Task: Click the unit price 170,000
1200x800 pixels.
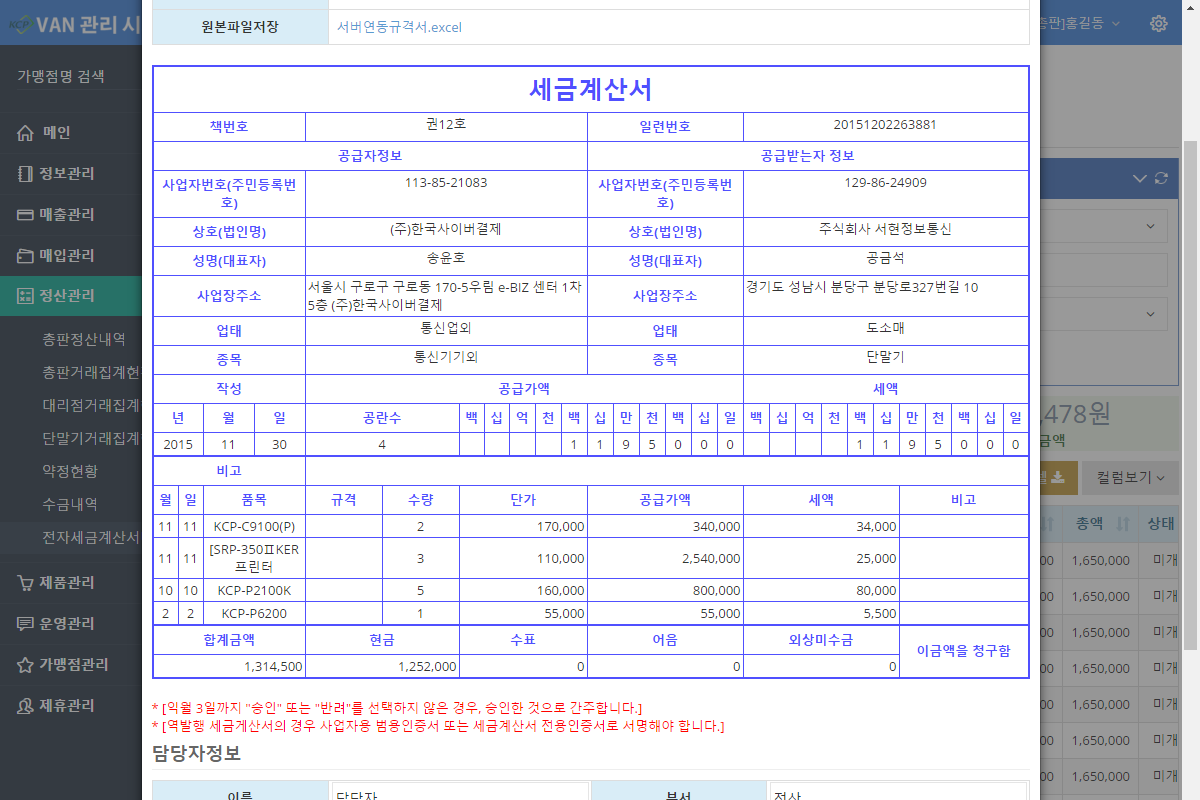Action: (560, 527)
